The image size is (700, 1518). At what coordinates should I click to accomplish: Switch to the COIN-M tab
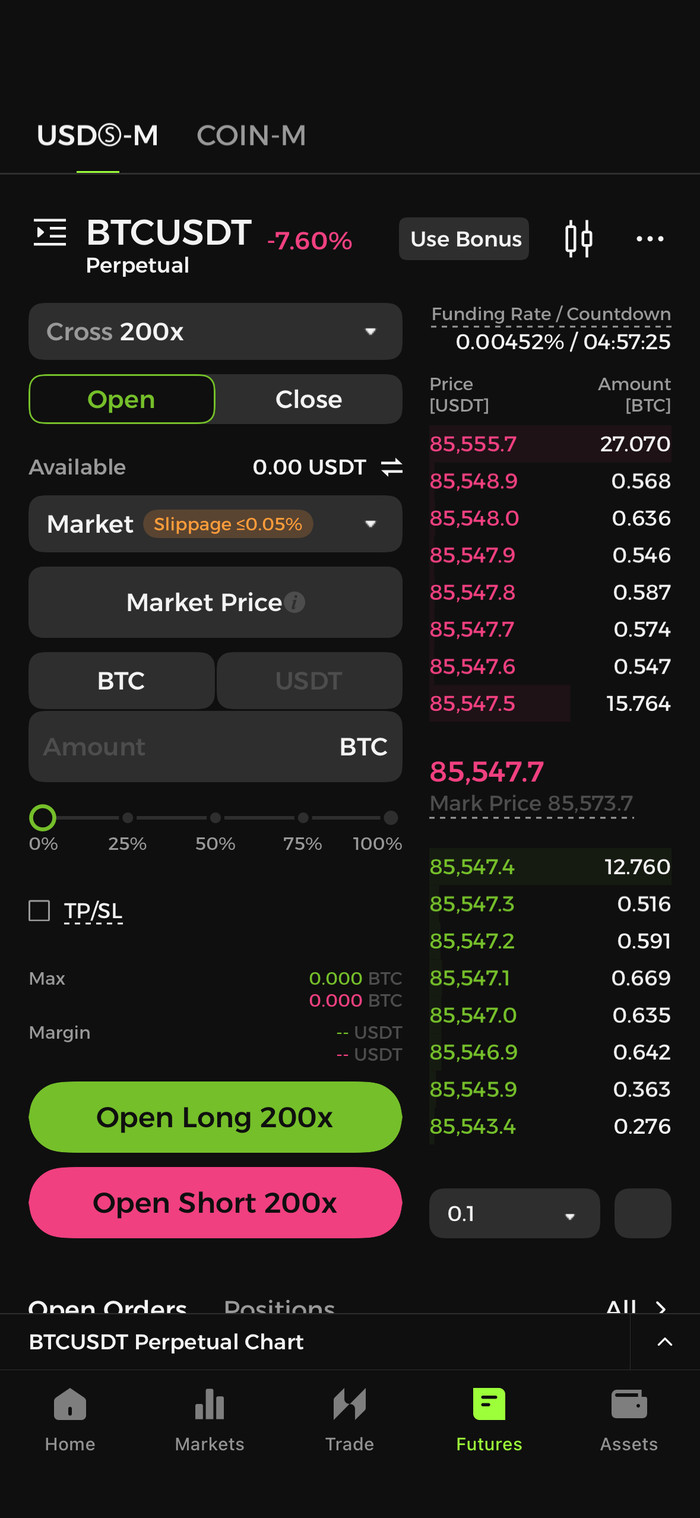(251, 136)
